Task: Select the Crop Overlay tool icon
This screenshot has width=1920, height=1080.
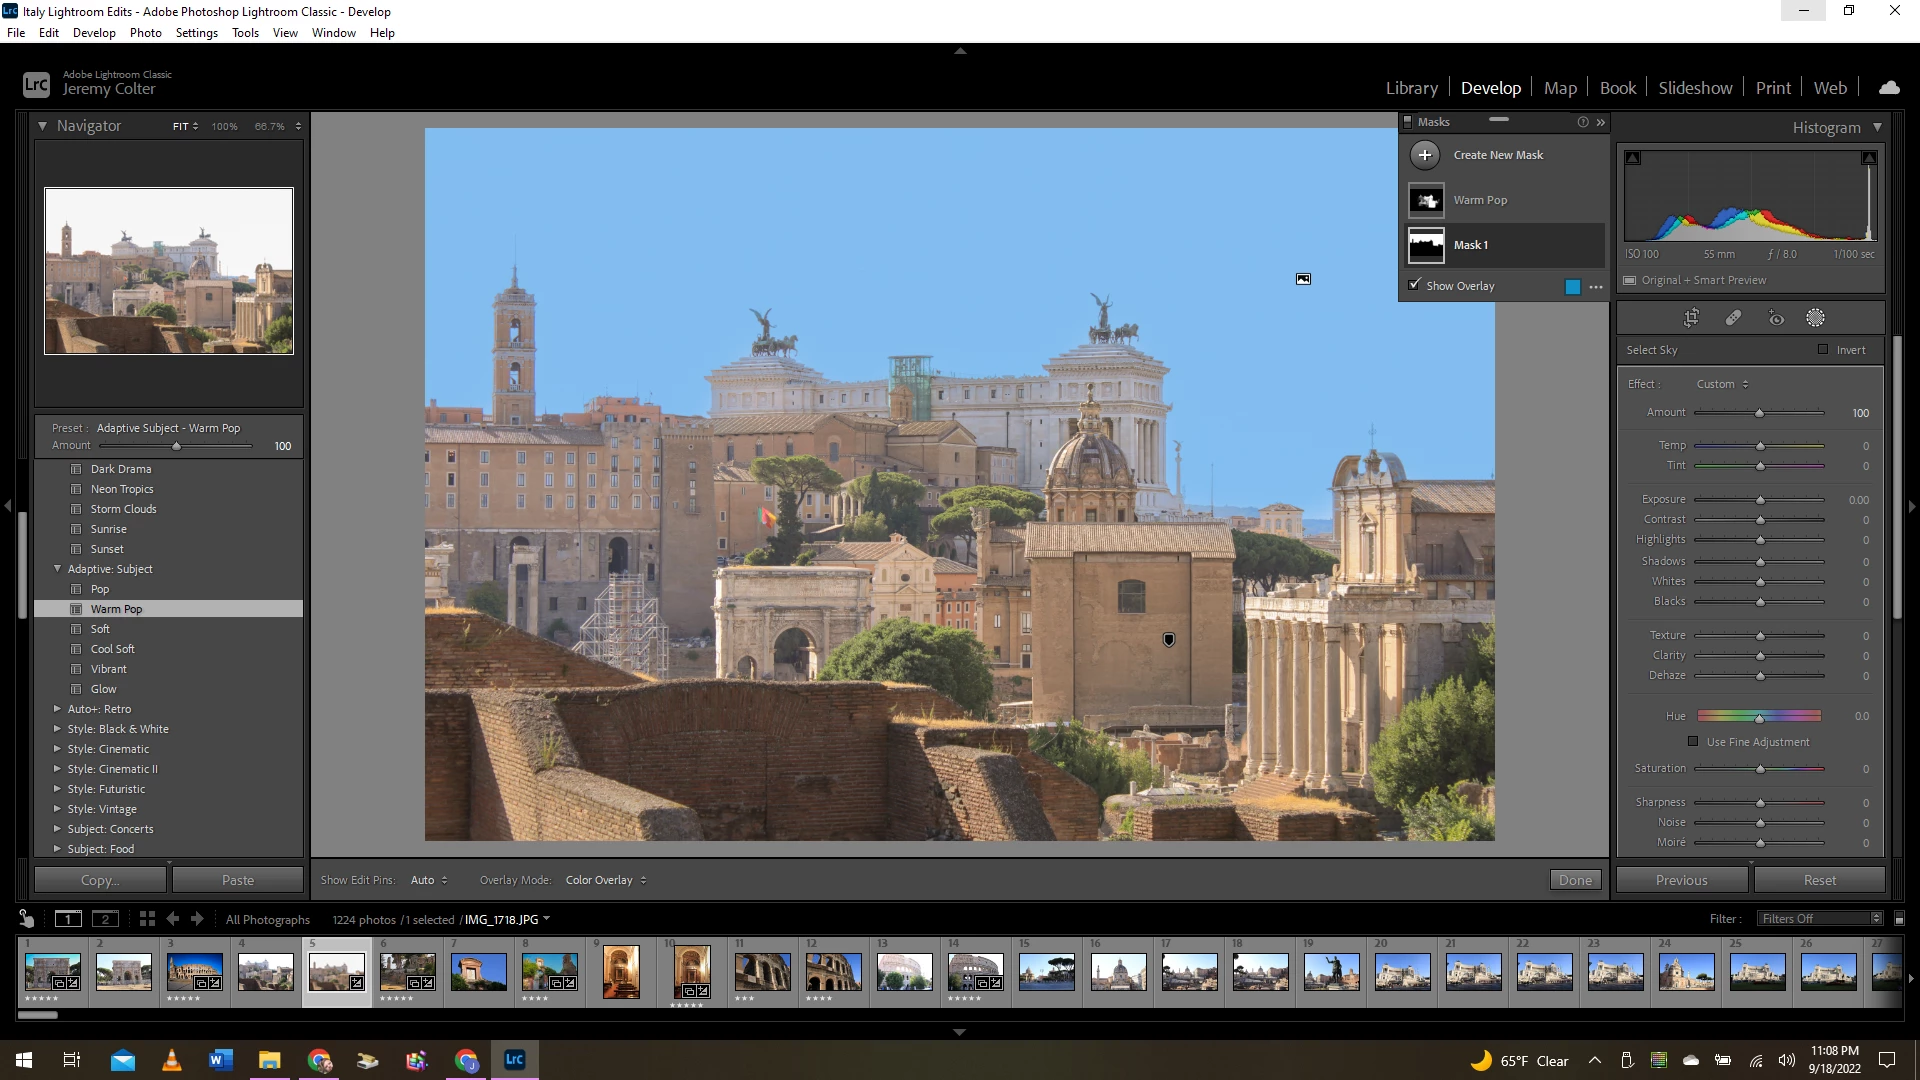Action: [1691, 318]
